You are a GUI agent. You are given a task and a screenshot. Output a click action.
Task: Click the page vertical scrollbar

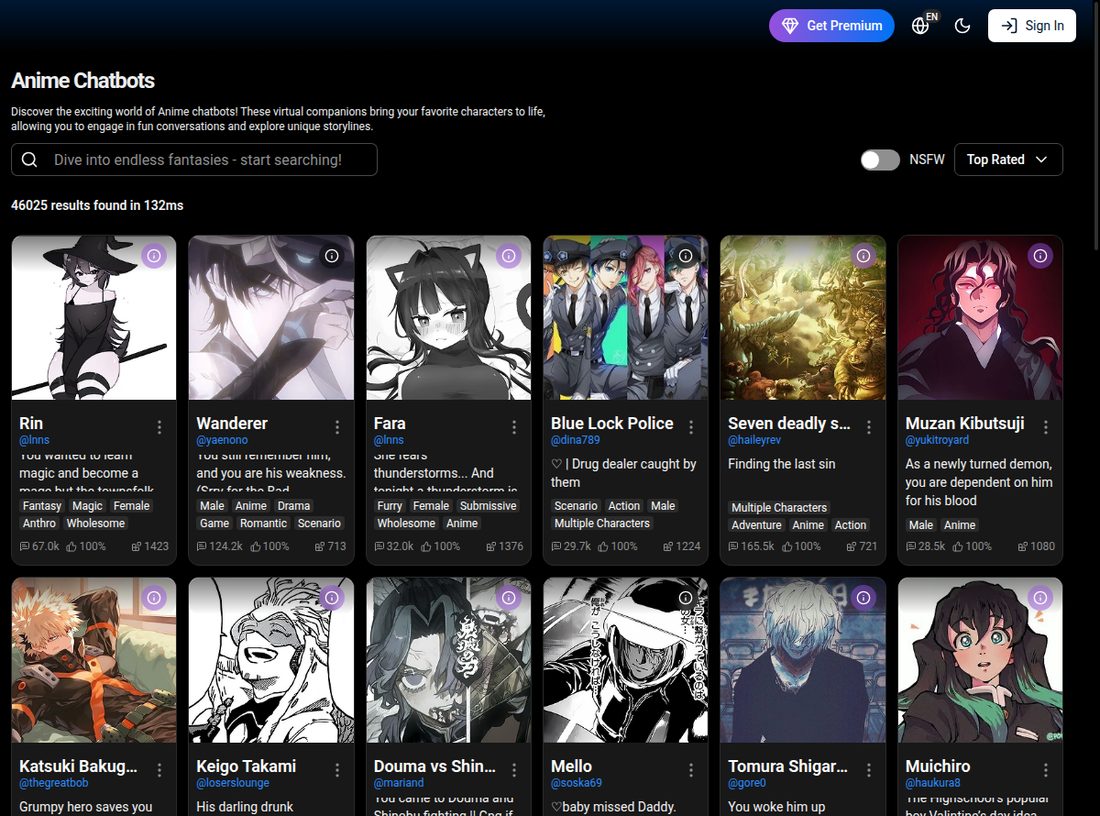pos(1095,126)
